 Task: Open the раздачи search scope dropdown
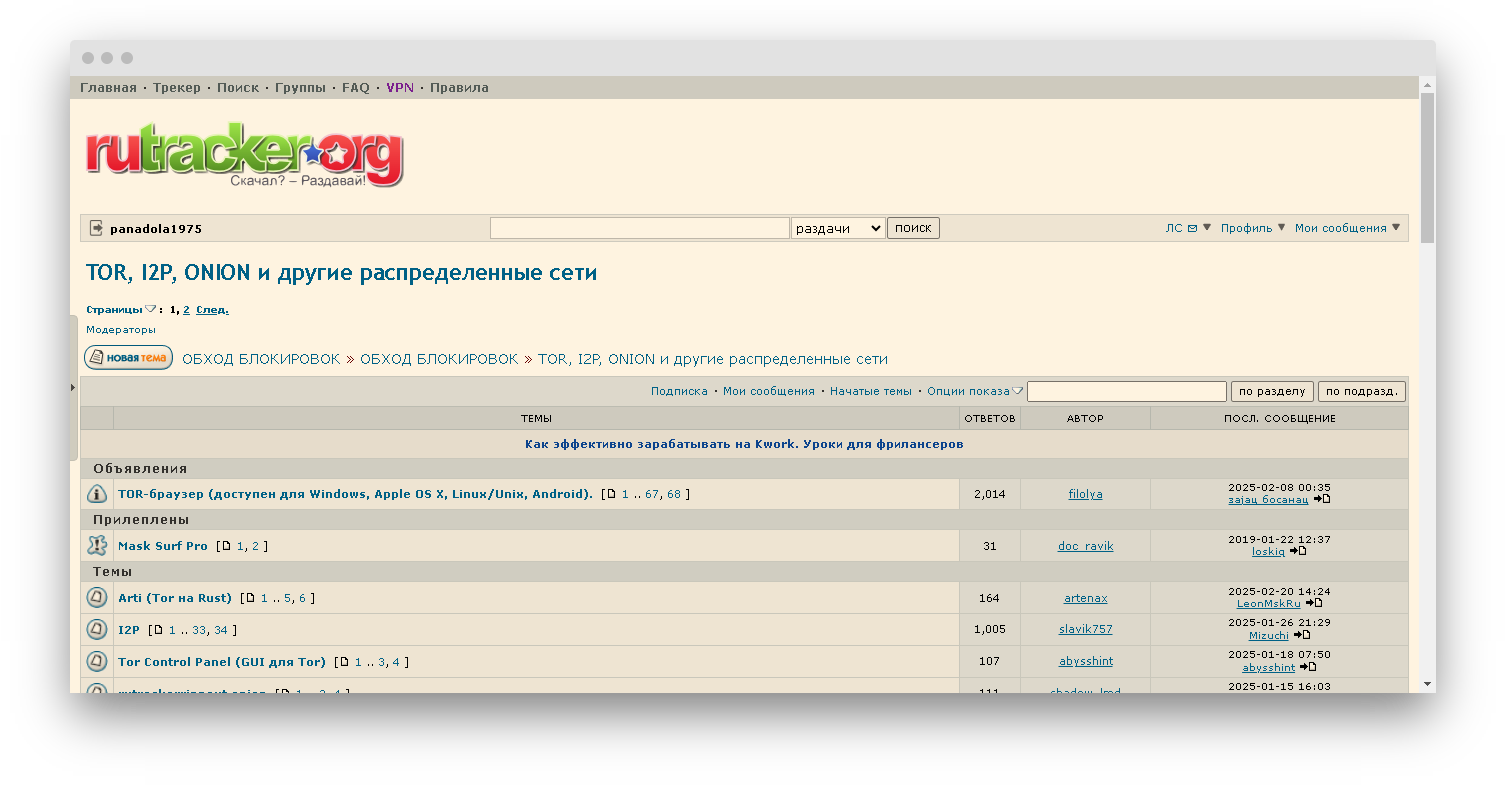click(838, 228)
